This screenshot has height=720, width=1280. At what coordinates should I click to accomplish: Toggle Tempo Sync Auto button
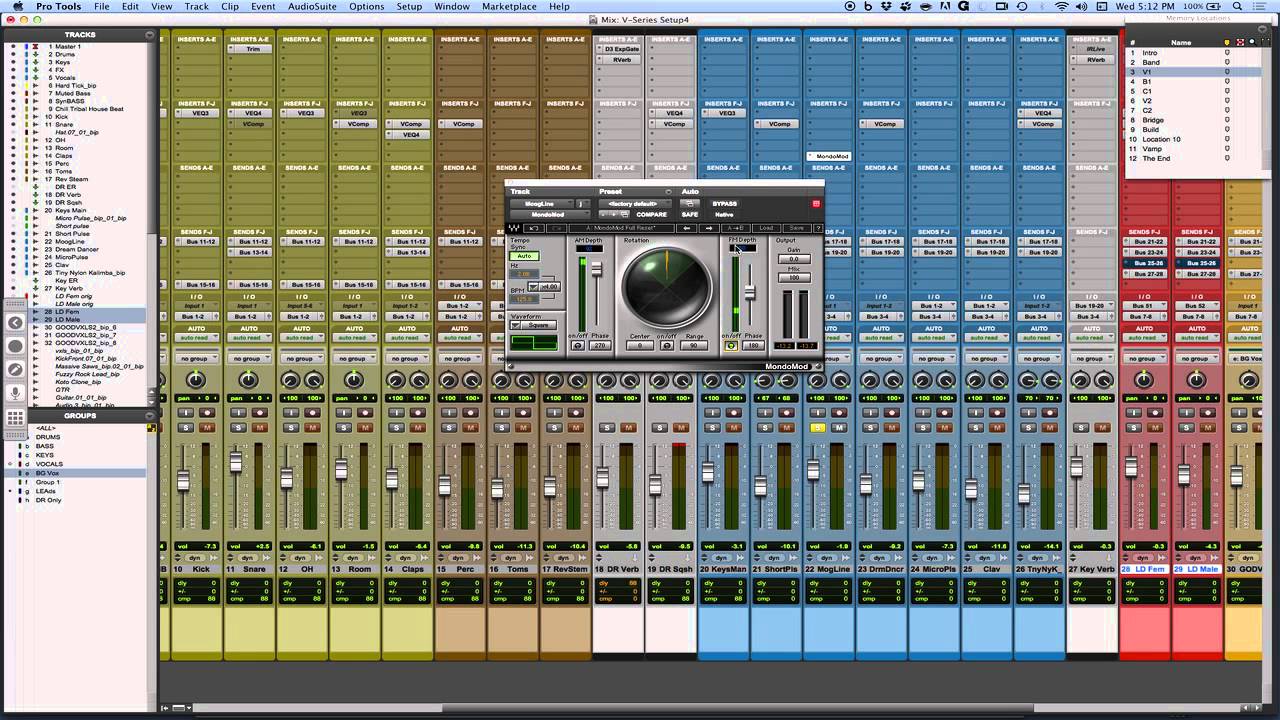coord(524,256)
